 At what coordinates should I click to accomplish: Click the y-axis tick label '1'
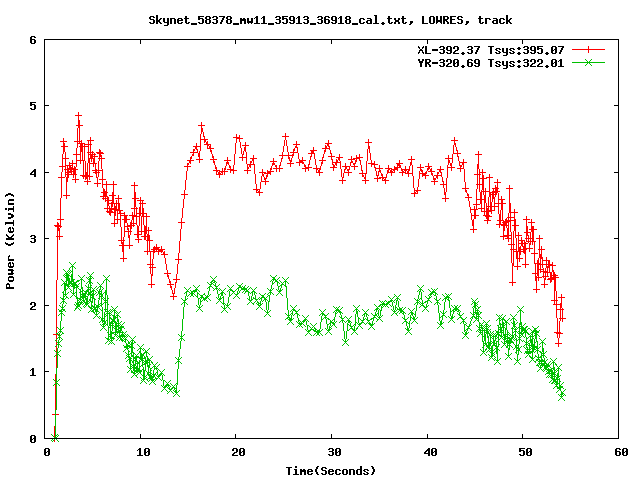point(33,372)
